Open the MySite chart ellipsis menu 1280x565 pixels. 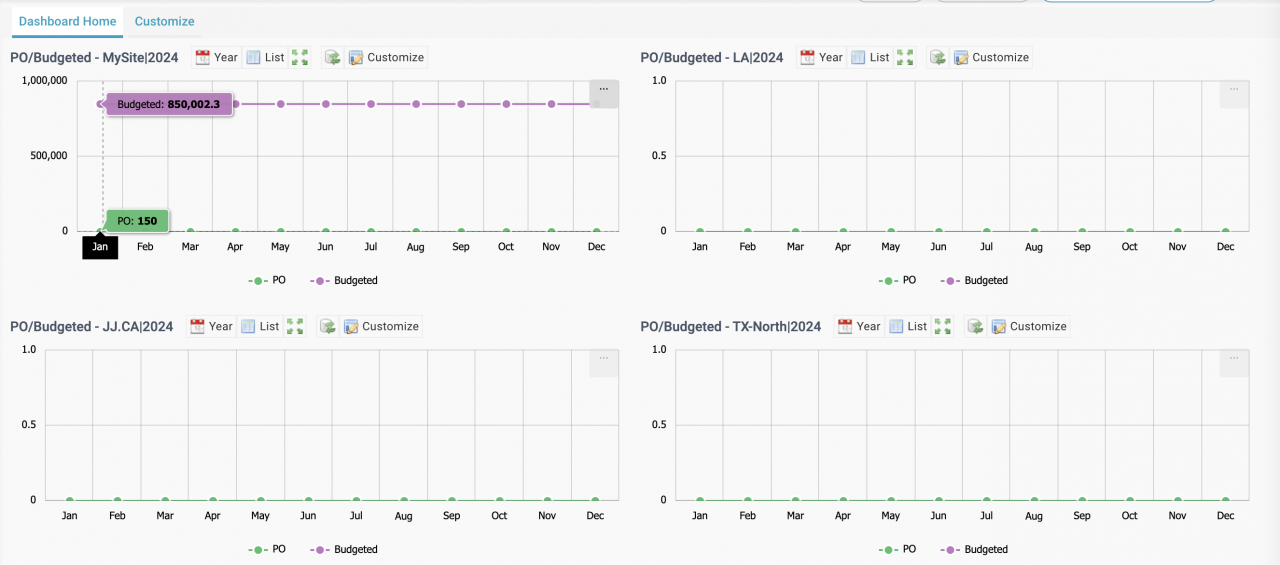tap(603, 90)
